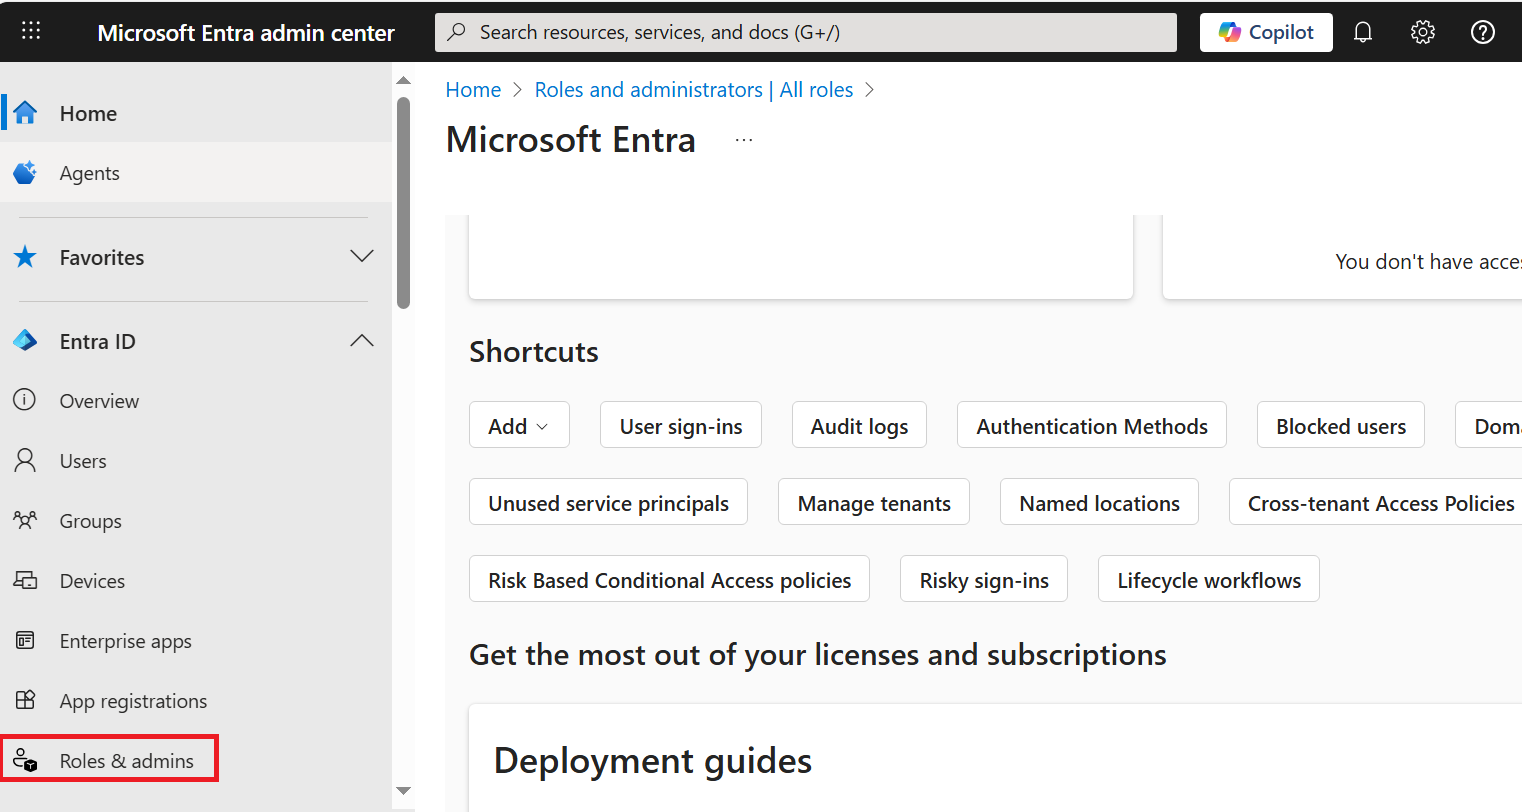Click the search magnifier icon

[457, 32]
